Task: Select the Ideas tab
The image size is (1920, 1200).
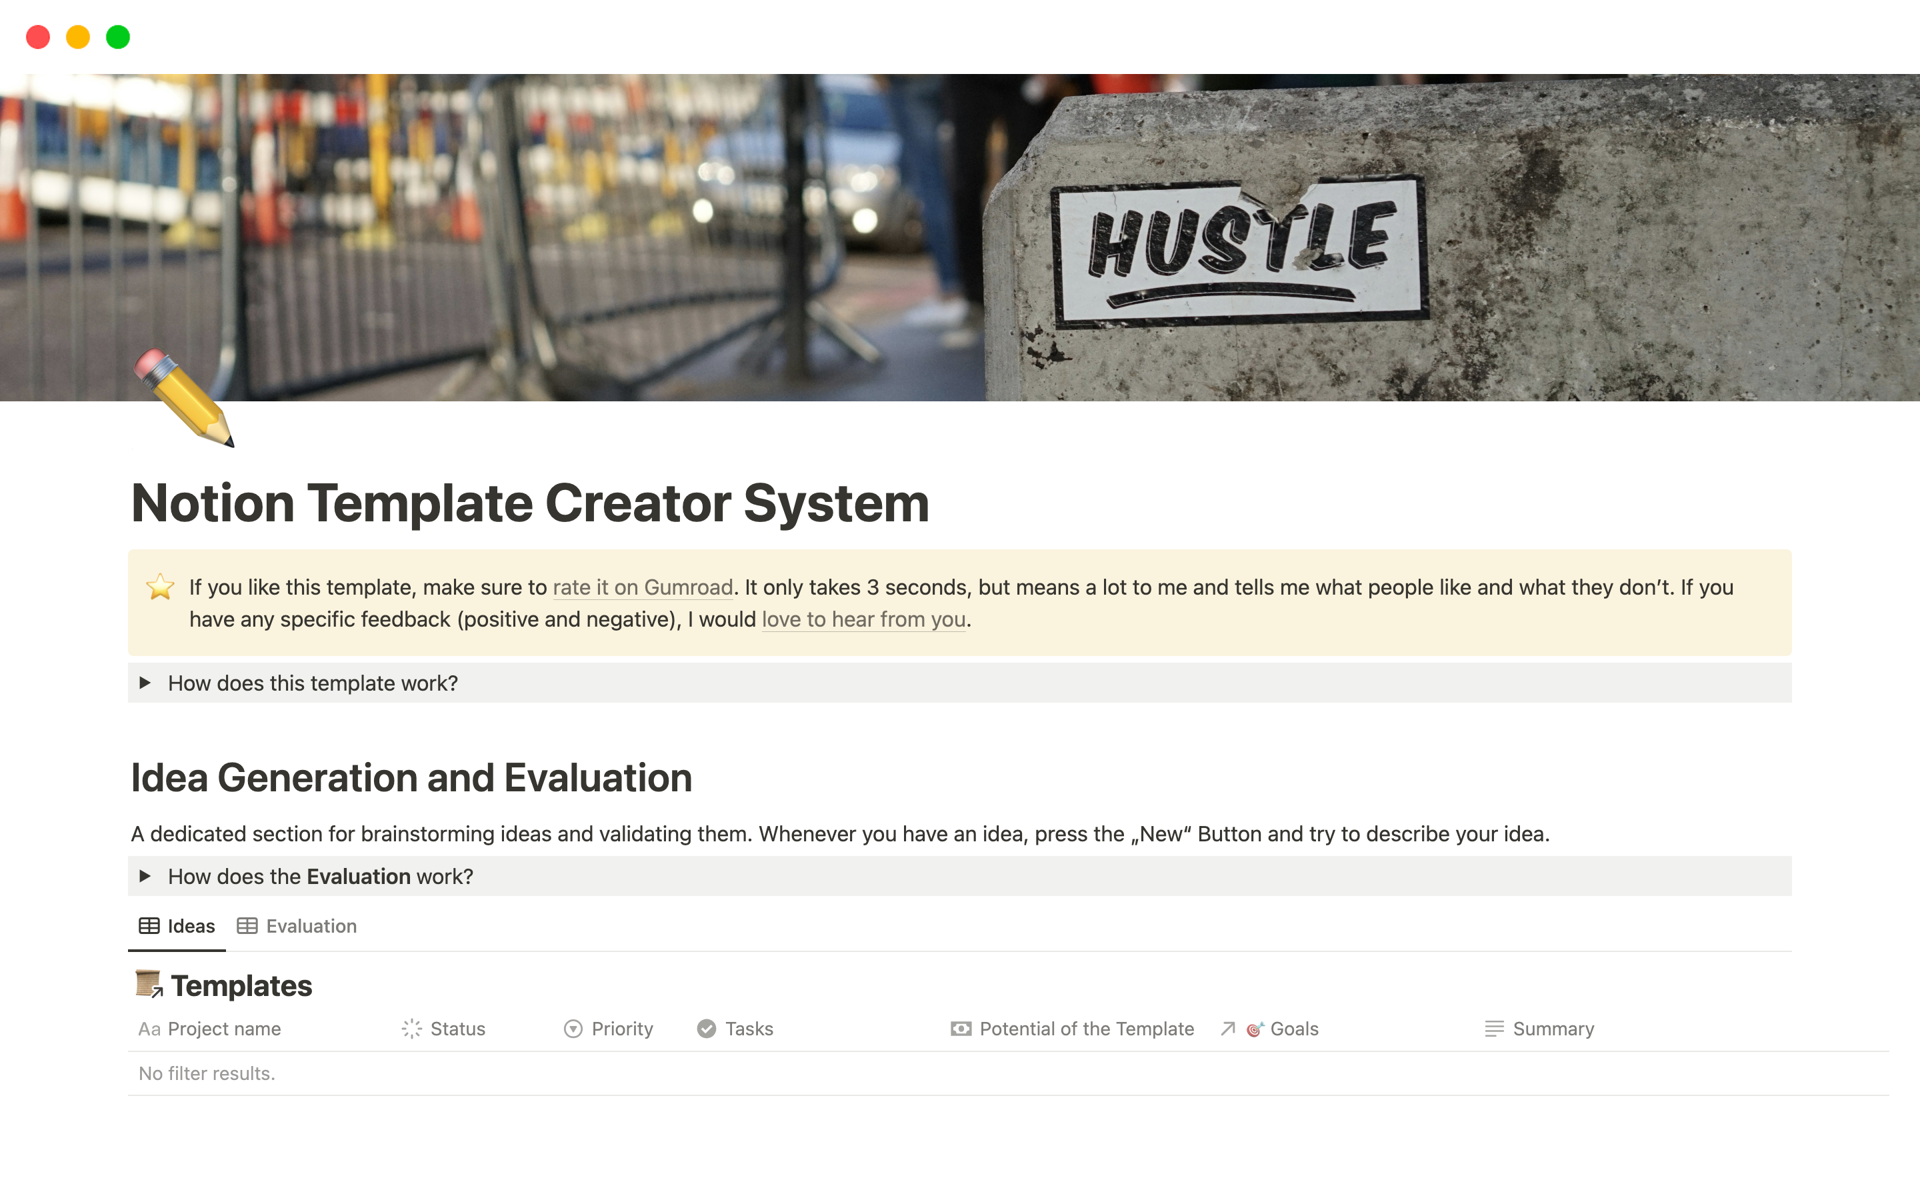Action: point(189,925)
